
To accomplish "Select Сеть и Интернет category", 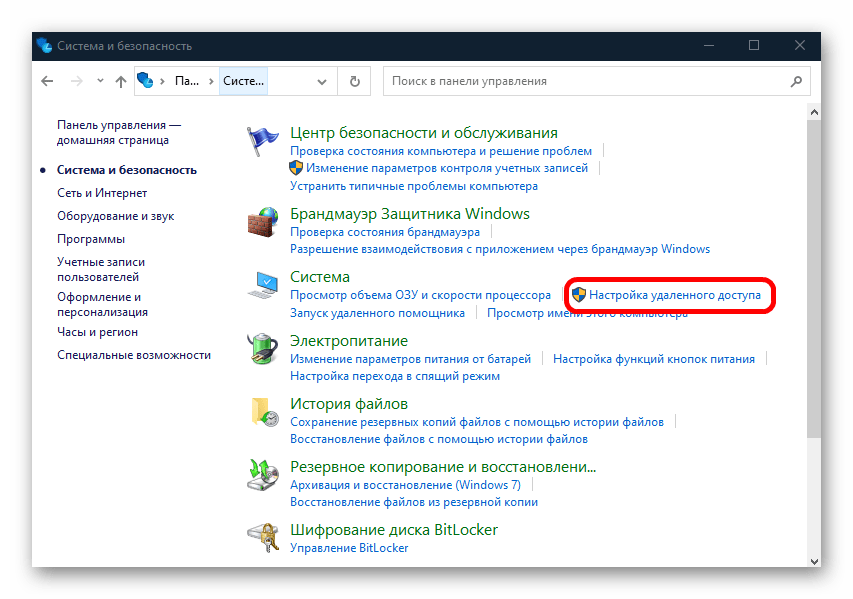I will pos(102,193).
